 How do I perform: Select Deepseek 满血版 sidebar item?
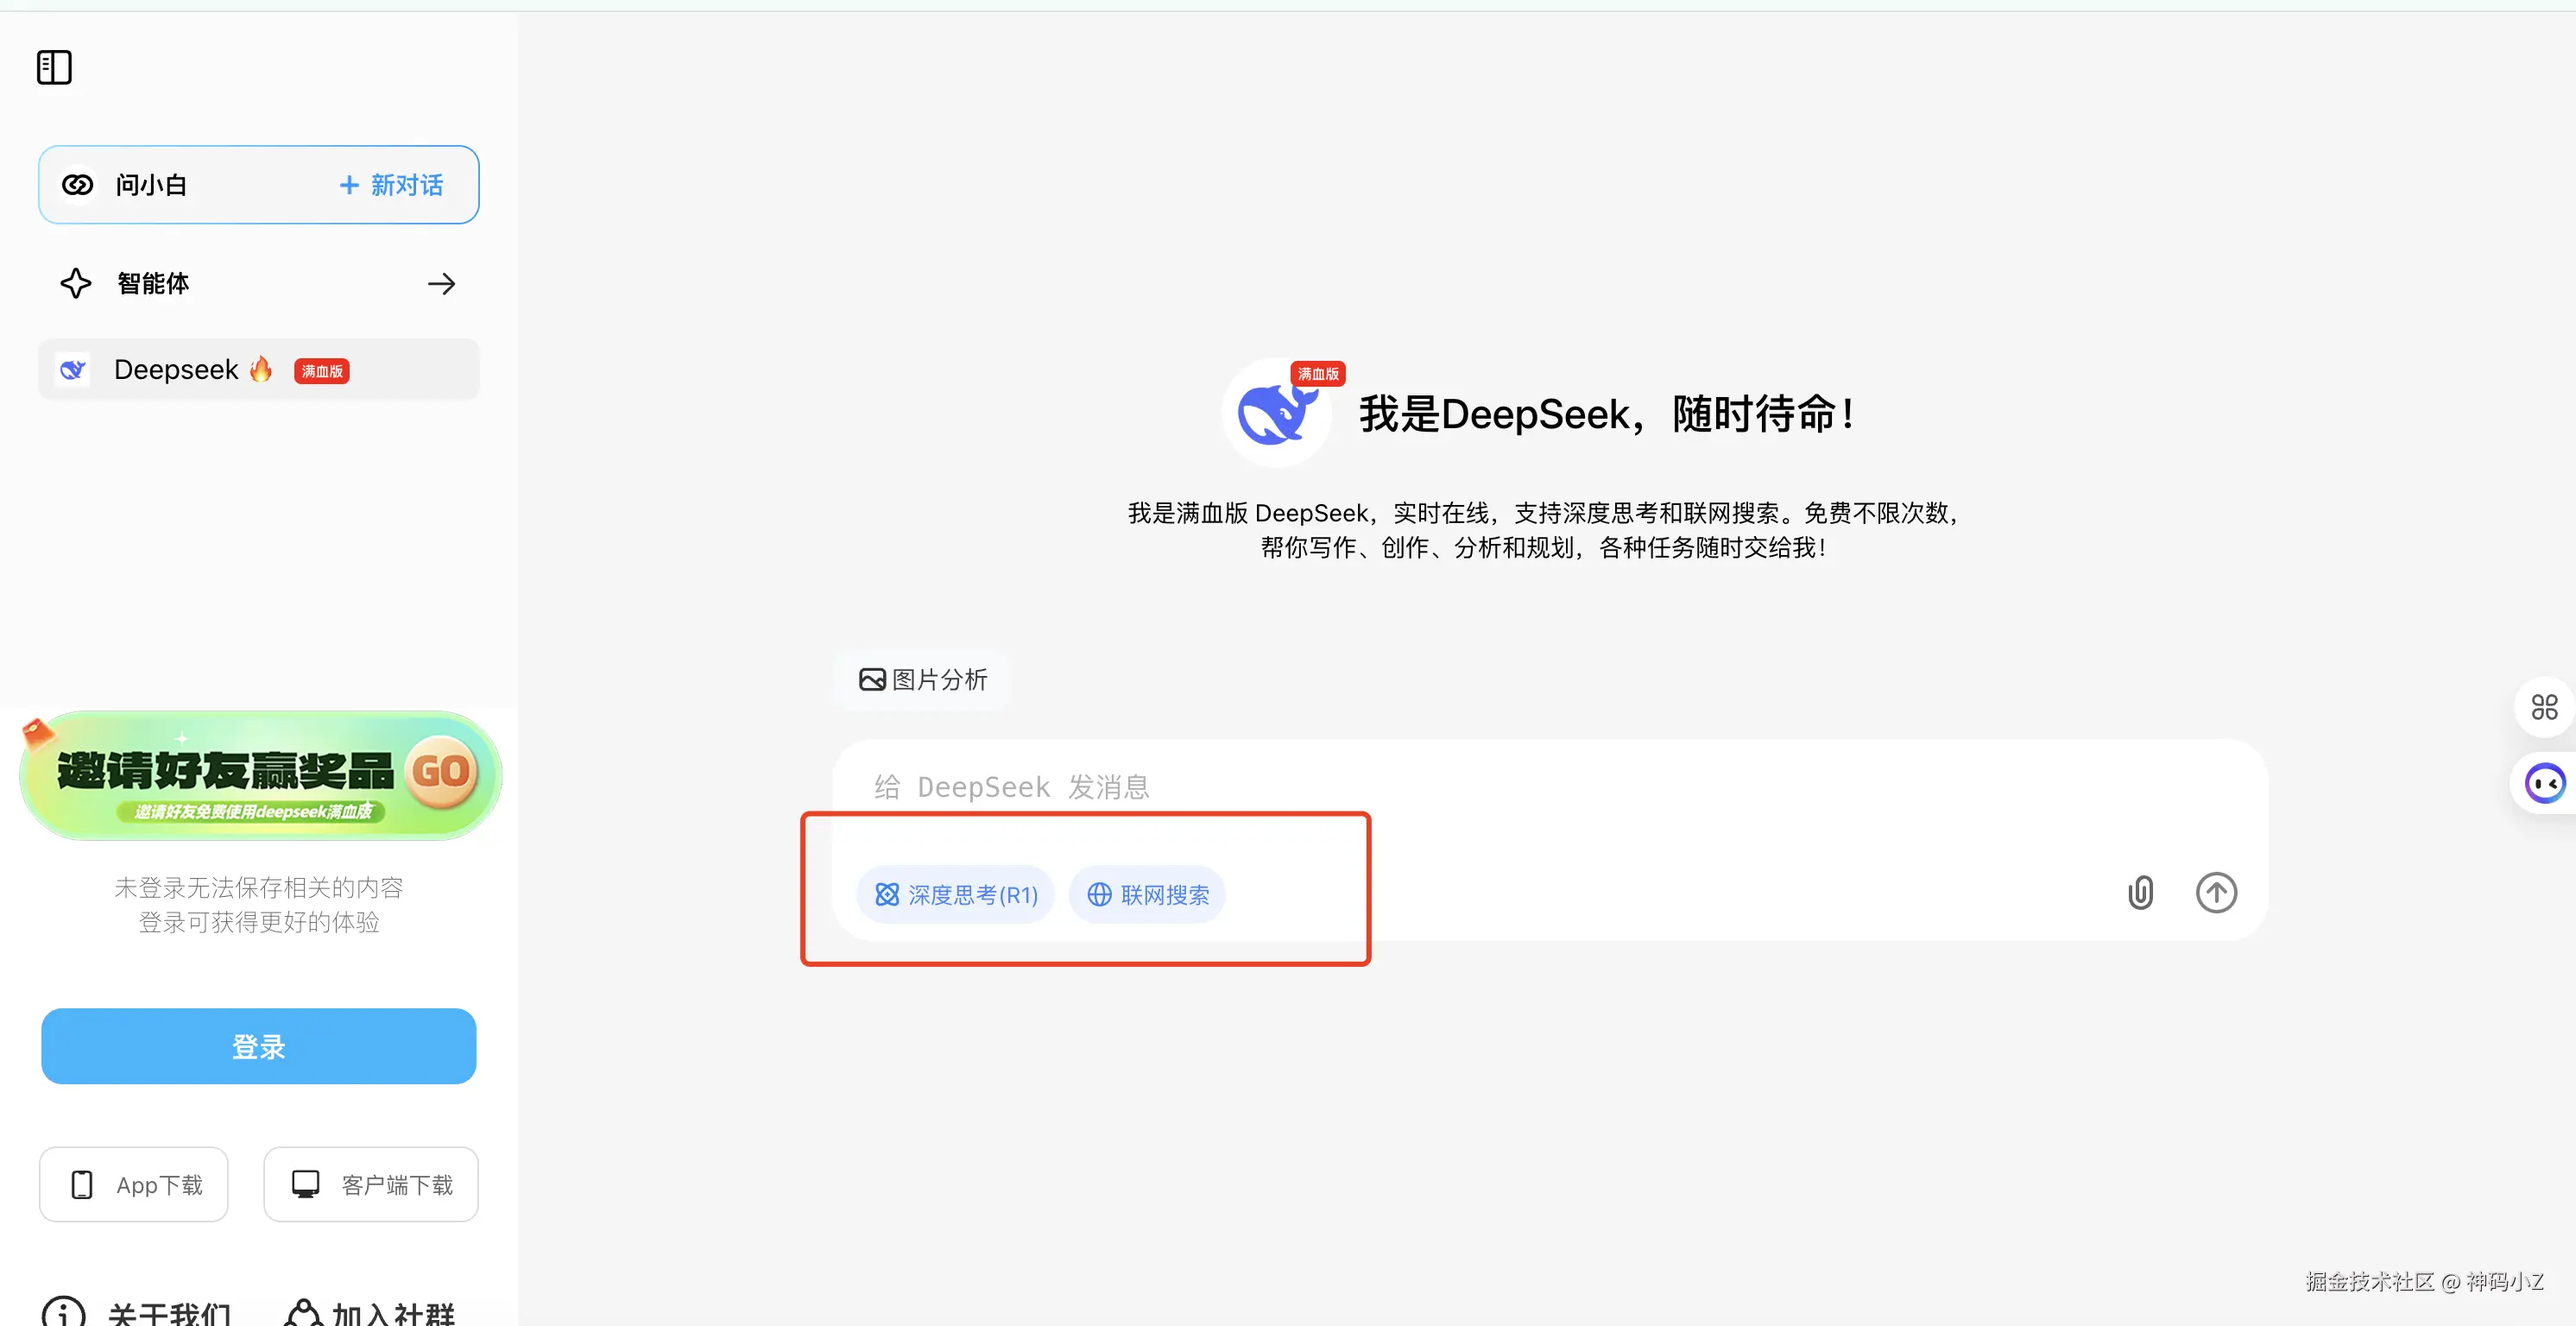(x=258, y=370)
